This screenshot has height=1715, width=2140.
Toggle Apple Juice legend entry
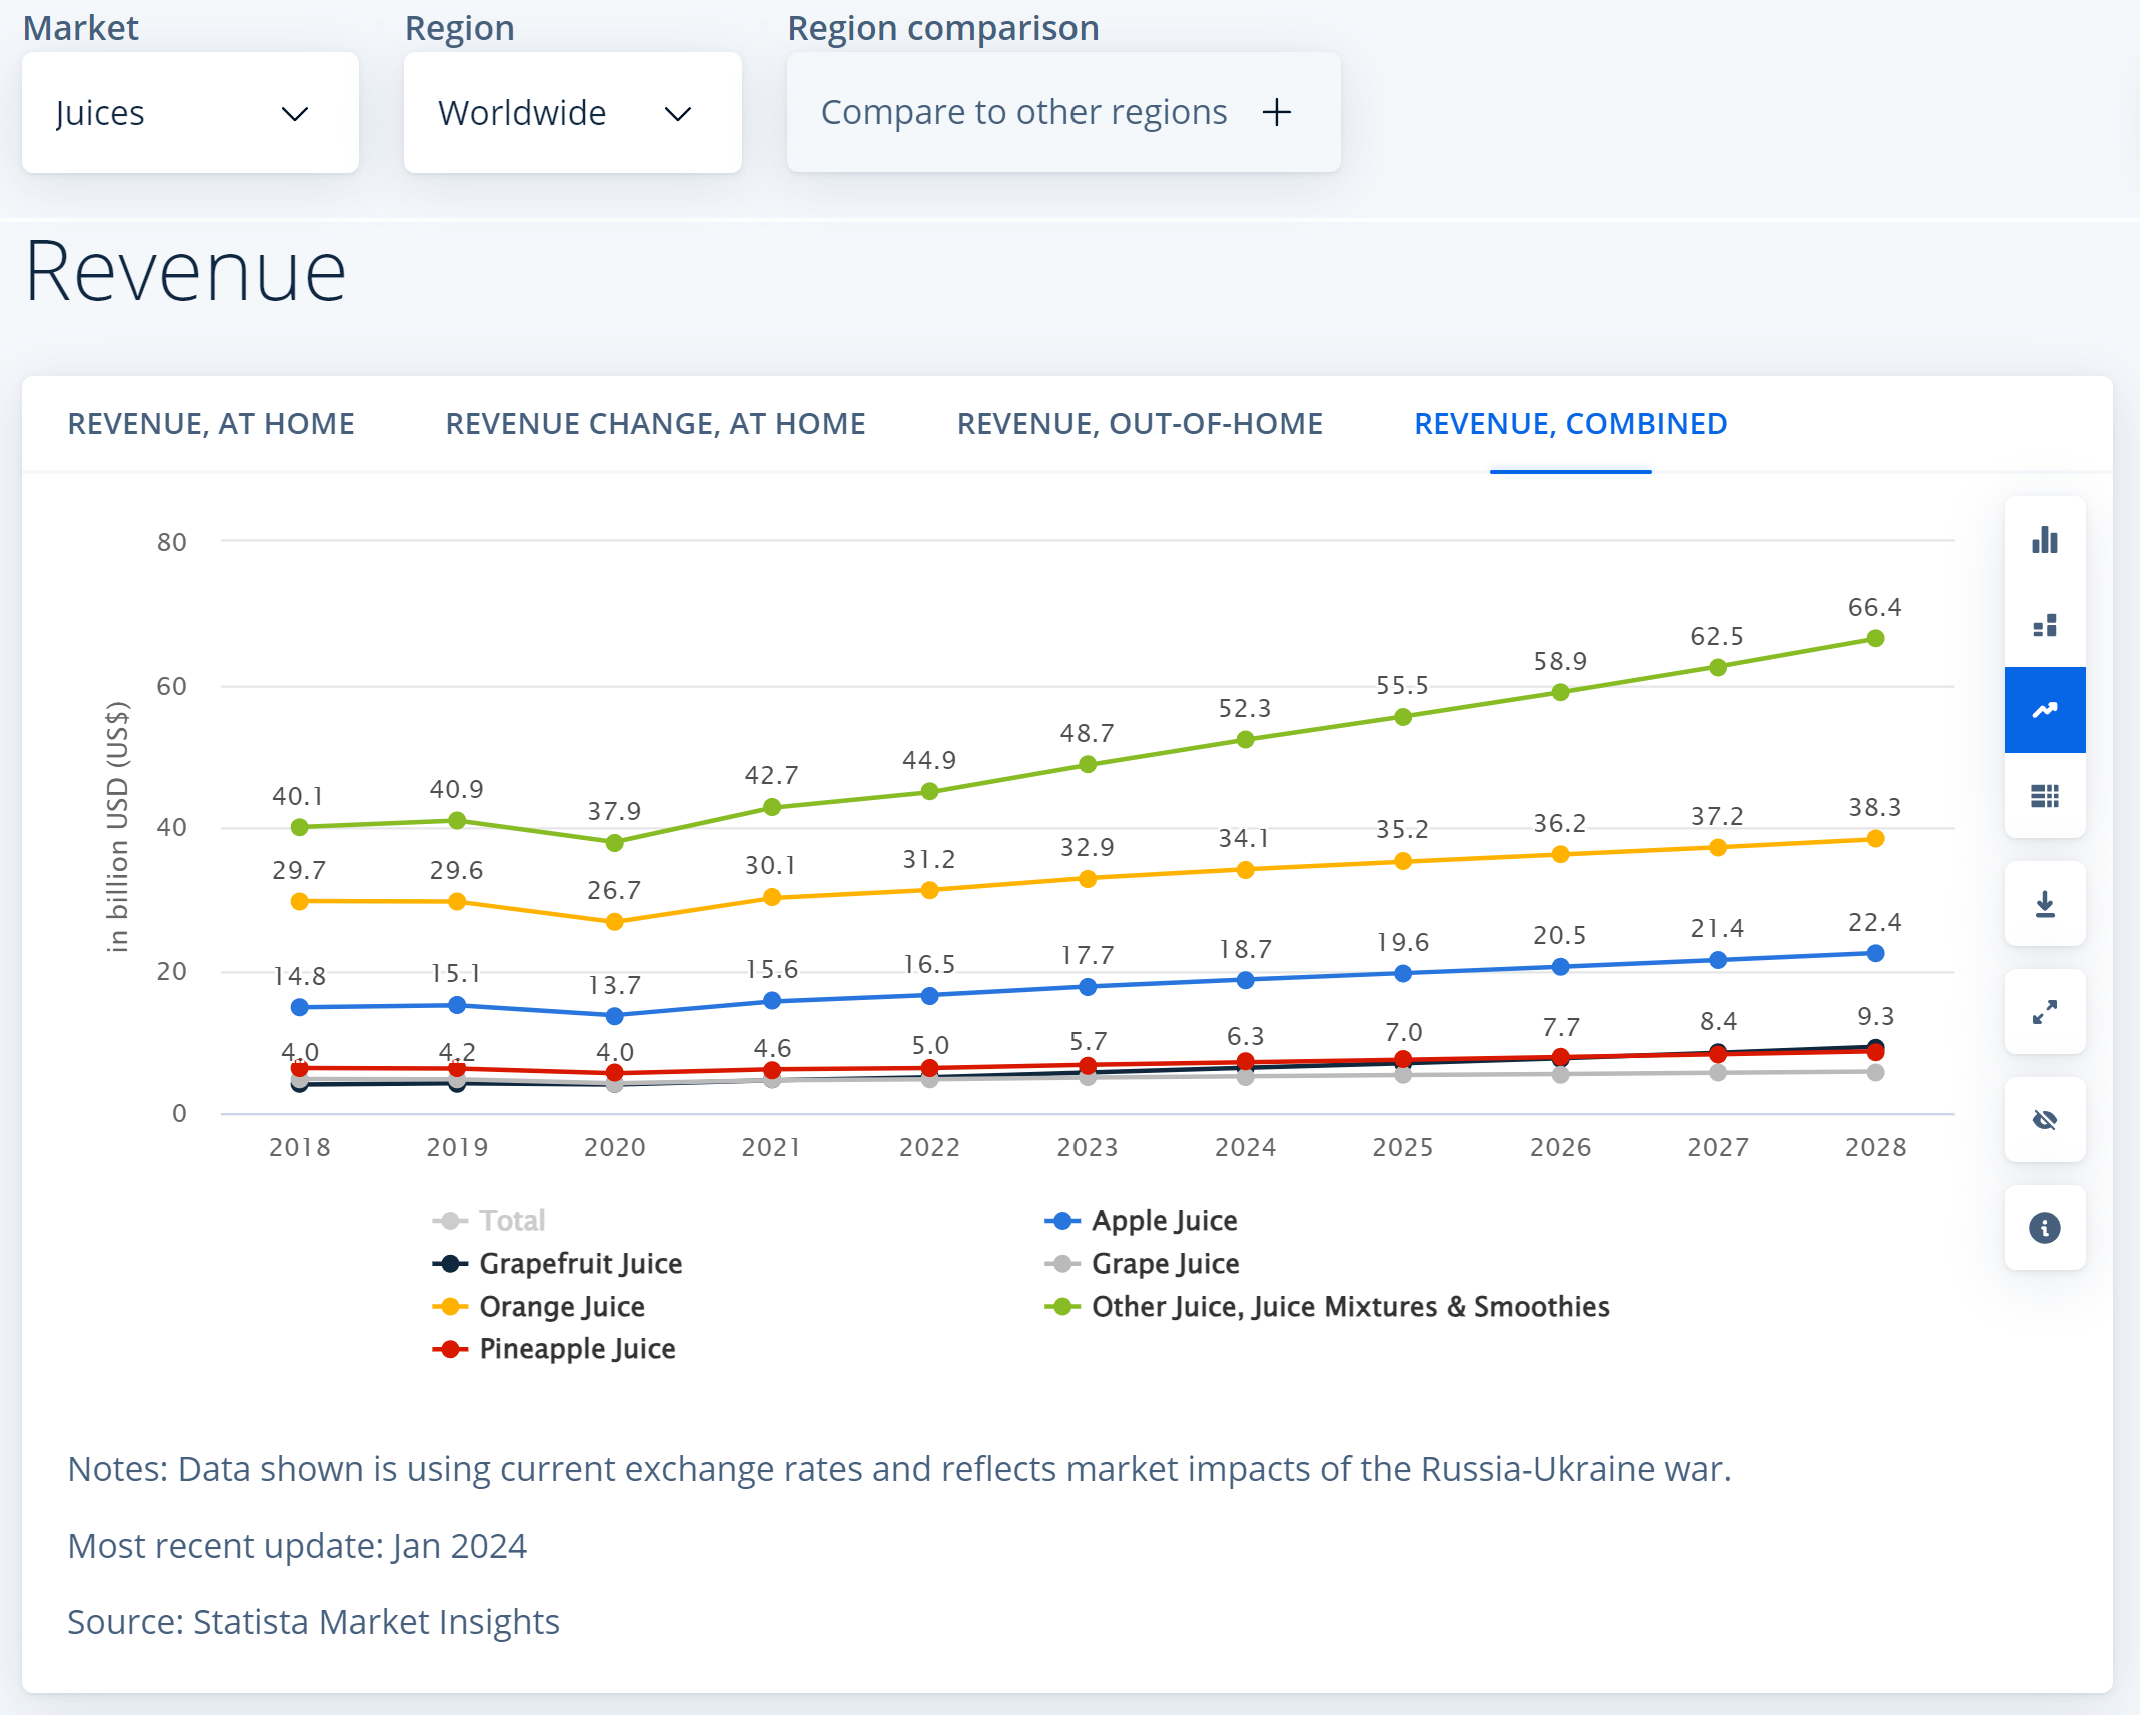[x=1164, y=1221]
